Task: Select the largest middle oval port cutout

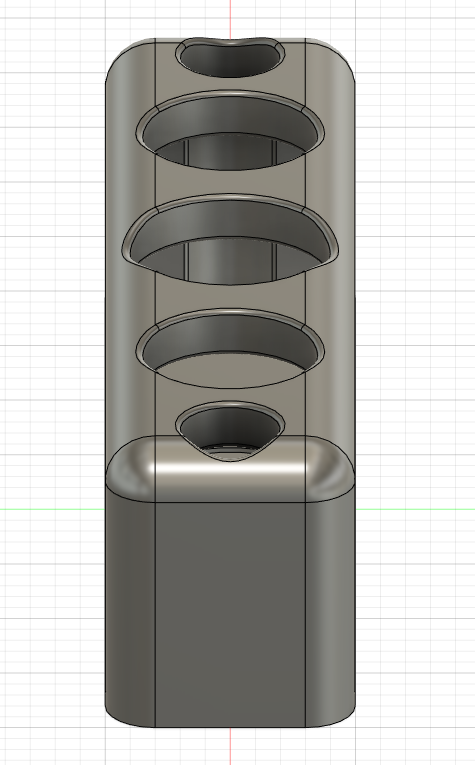Action: (230, 239)
